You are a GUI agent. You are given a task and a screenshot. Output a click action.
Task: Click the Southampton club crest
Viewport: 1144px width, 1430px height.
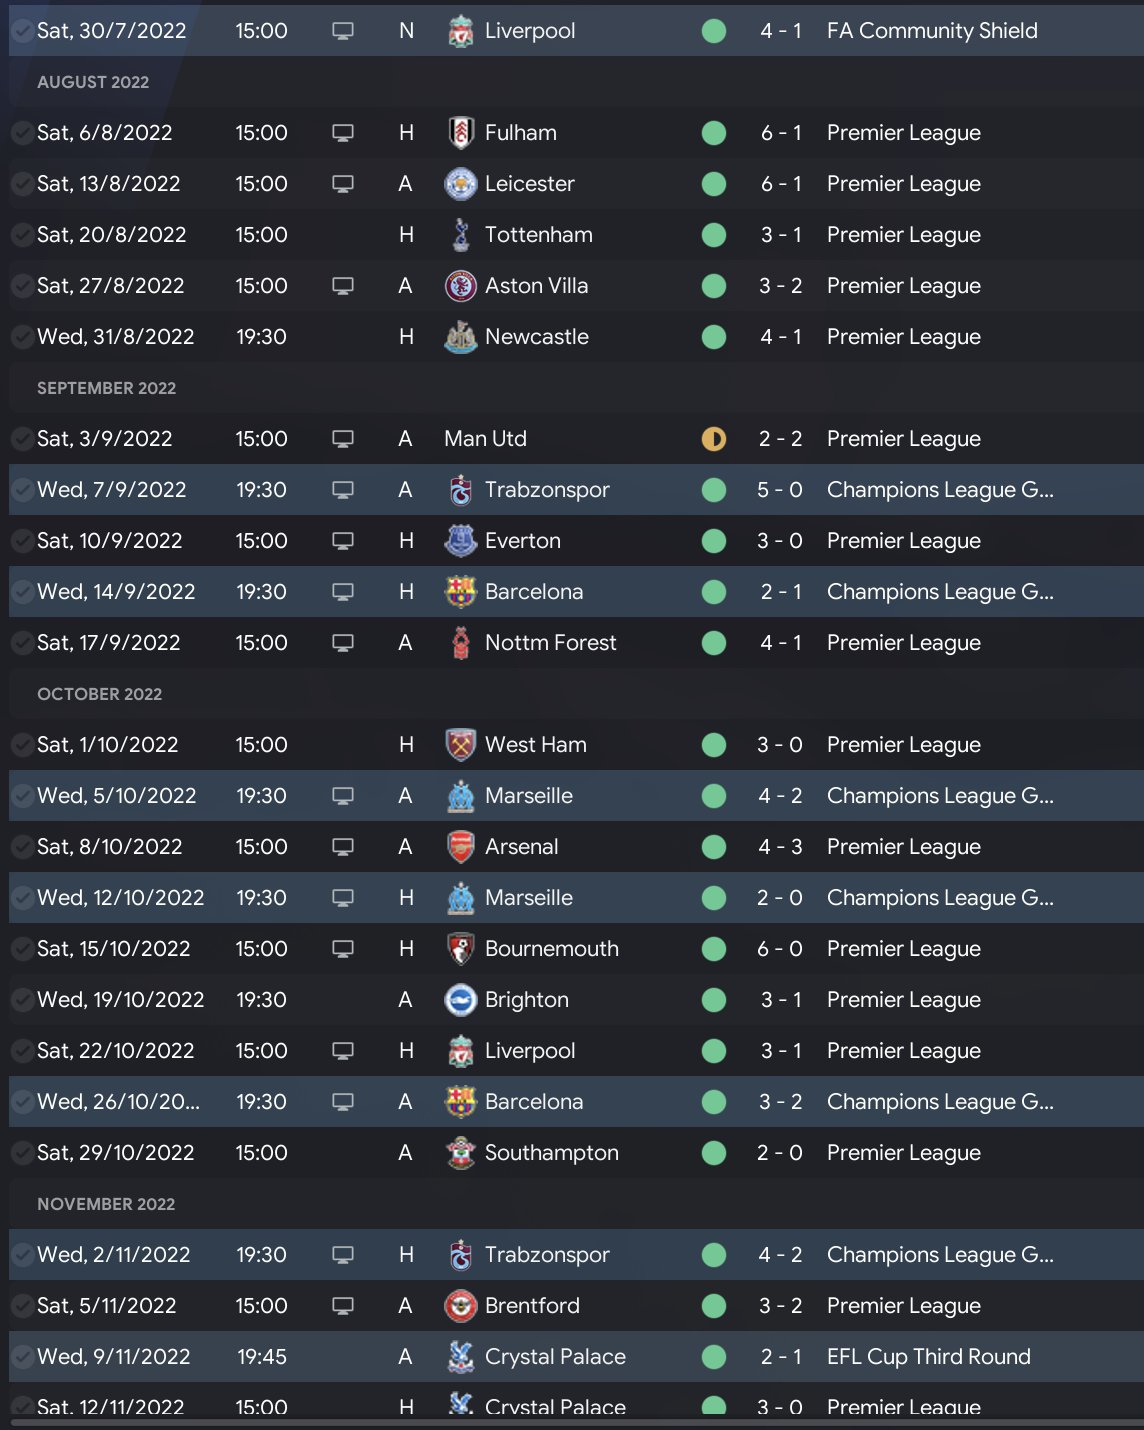click(460, 1153)
